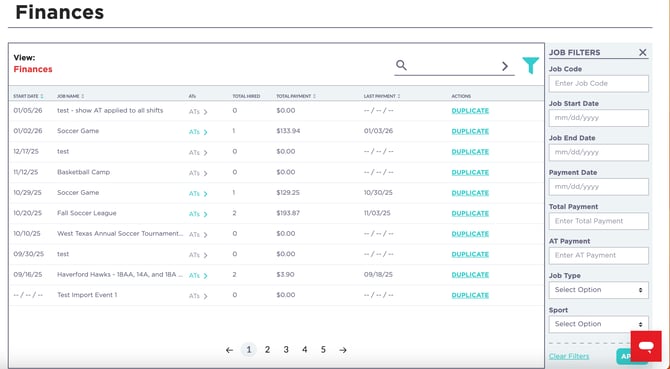Open the Sport Select Option dropdown
The image size is (670, 369).
599,324
